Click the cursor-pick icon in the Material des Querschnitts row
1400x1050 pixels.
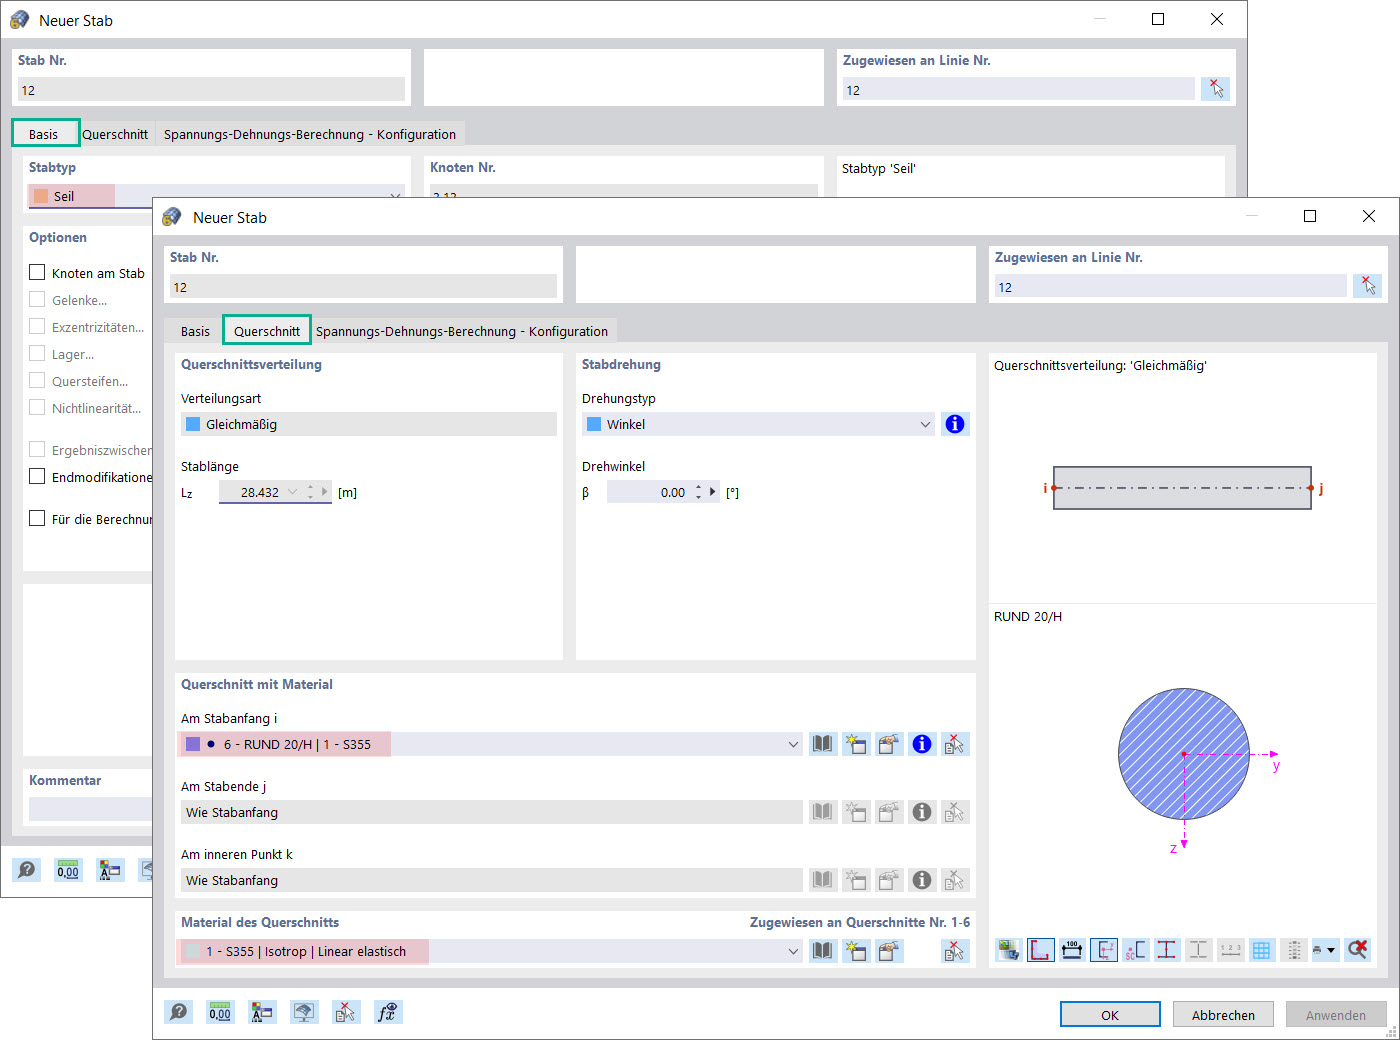click(954, 951)
